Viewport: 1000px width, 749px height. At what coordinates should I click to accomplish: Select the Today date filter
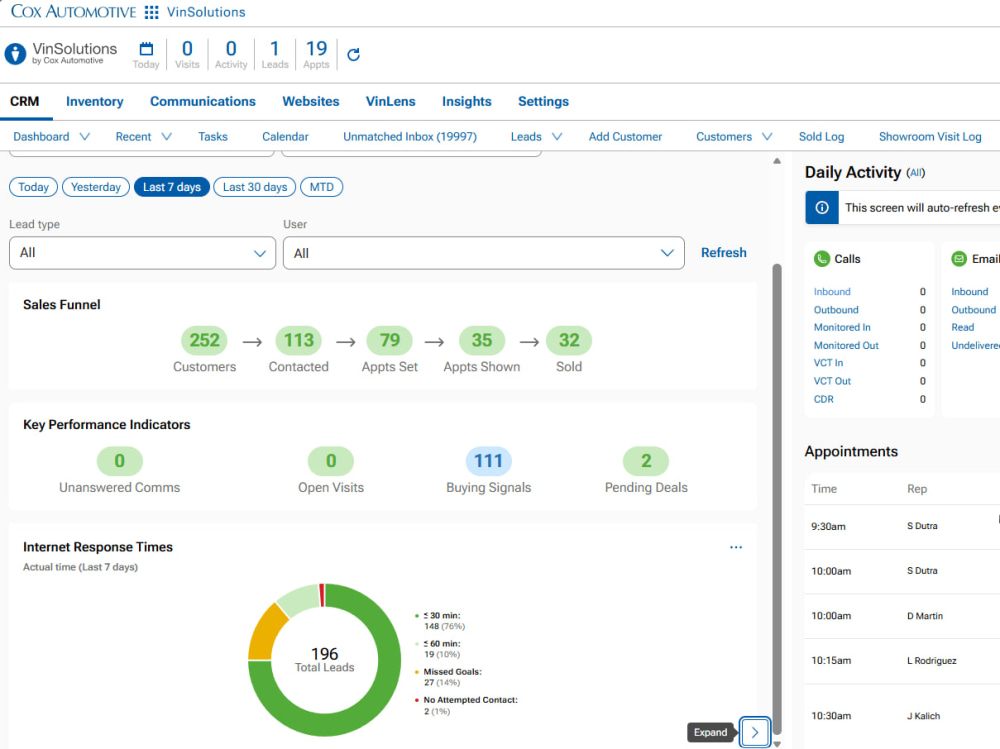tap(33, 187)
